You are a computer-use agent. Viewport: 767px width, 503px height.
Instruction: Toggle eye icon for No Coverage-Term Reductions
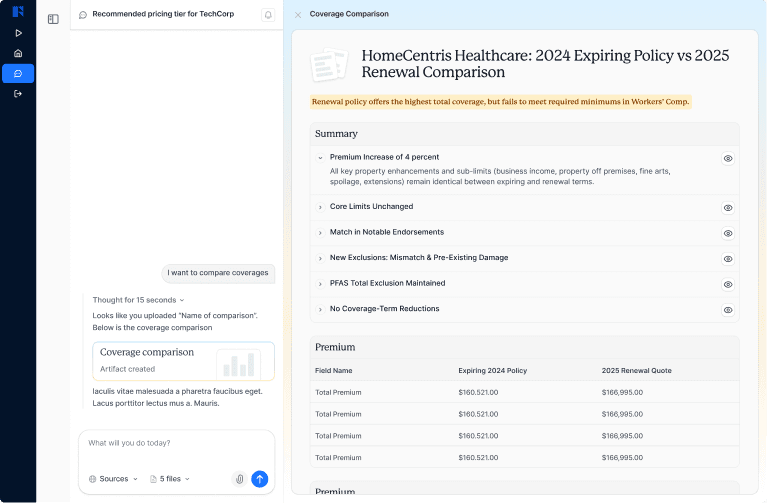[728, 310]
